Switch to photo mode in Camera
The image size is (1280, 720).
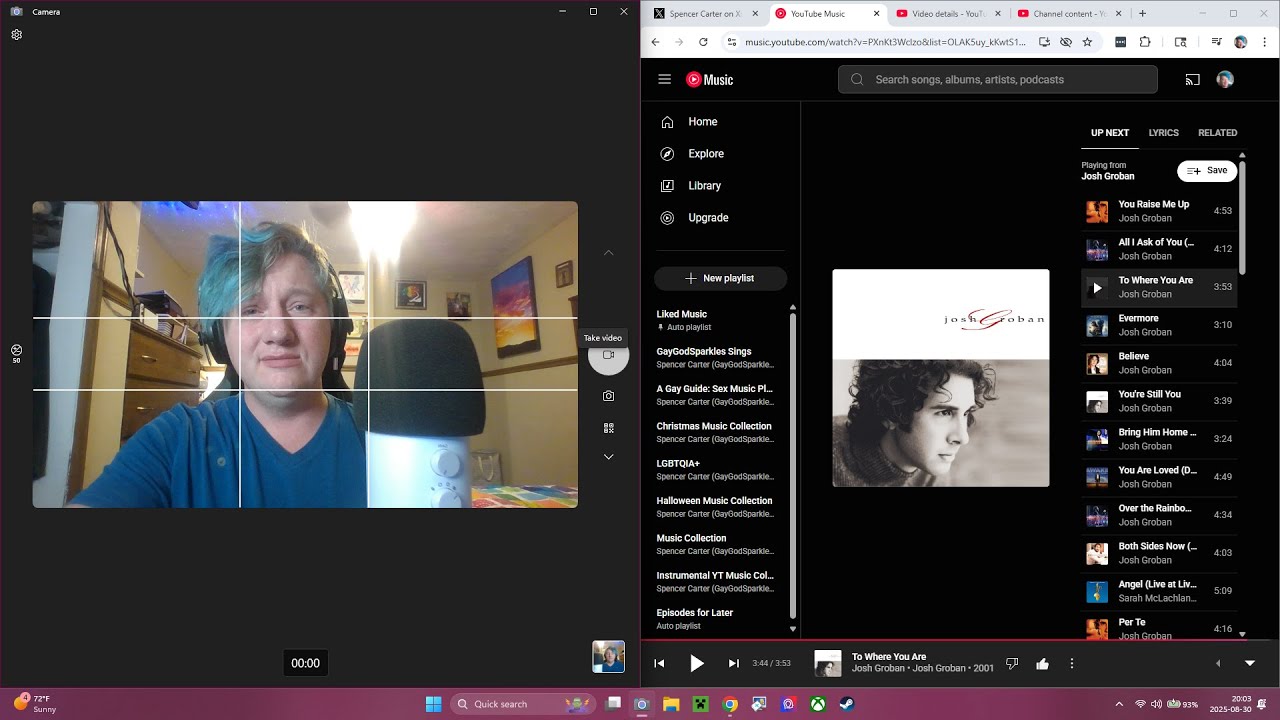tap(608, 396)
